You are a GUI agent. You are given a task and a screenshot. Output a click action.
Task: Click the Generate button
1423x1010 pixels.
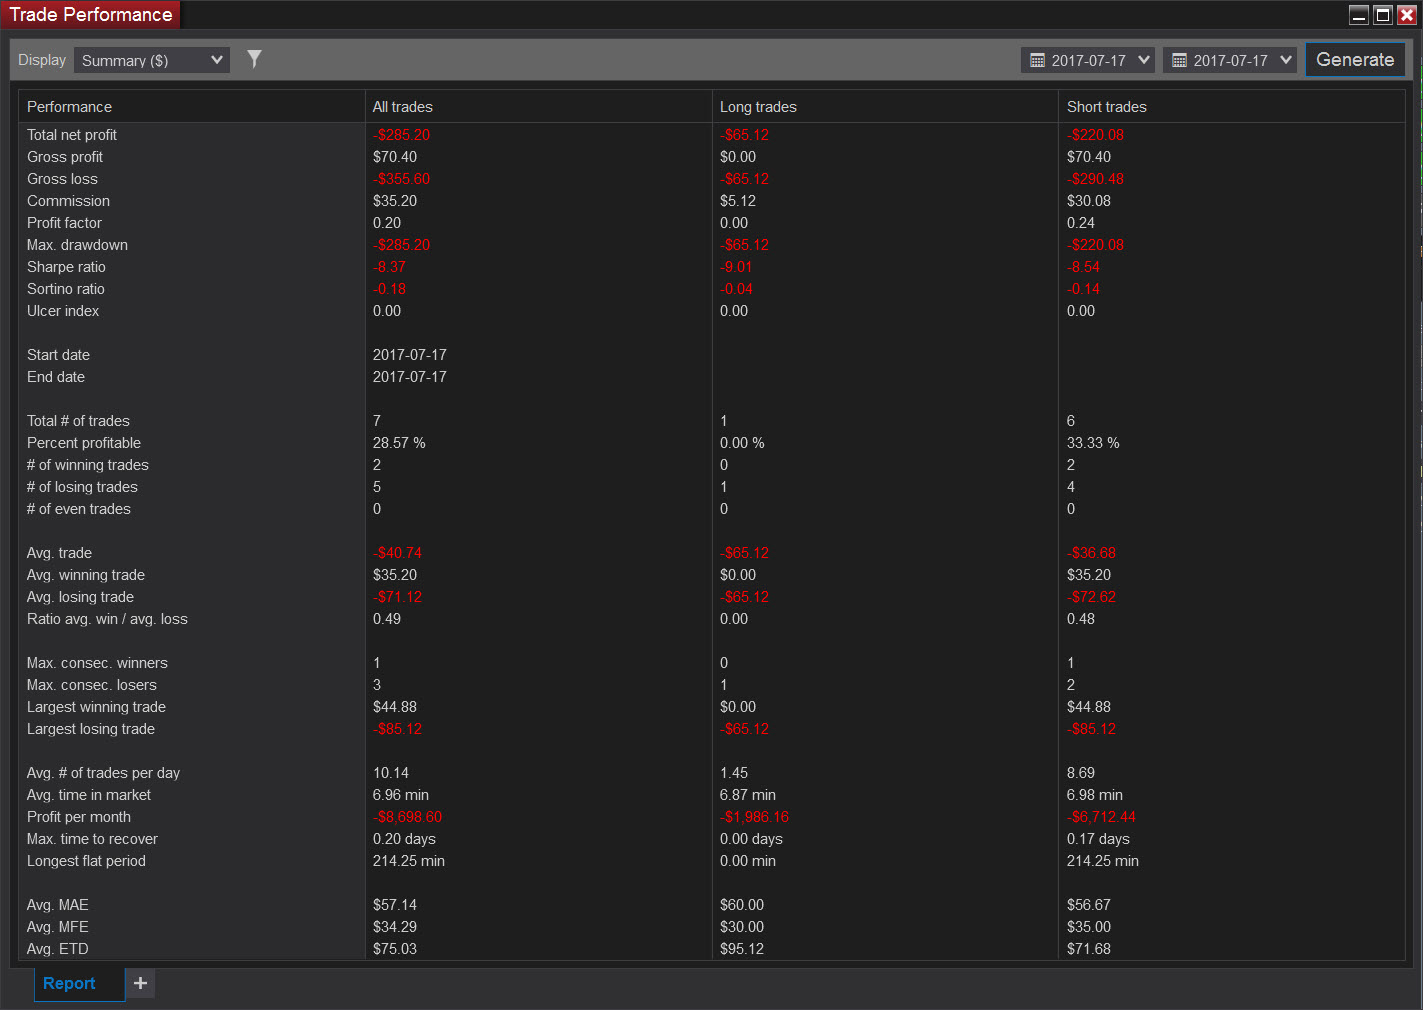click(1355, 60)
